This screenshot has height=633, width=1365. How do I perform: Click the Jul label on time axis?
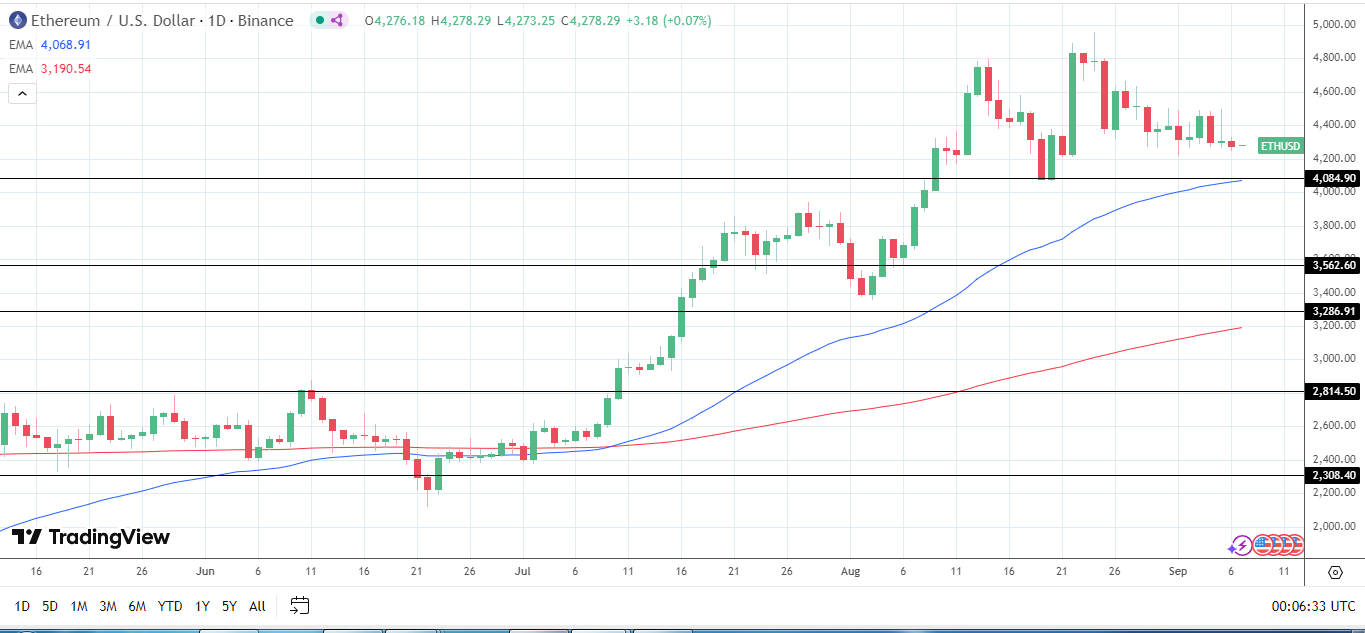pos(522,572)
